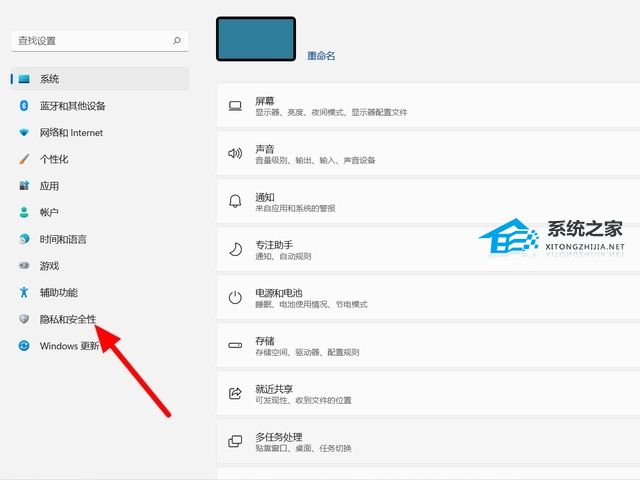
Task: Click description 睡眠、电池使用情况、节电模式
Action: pos(311,304)
